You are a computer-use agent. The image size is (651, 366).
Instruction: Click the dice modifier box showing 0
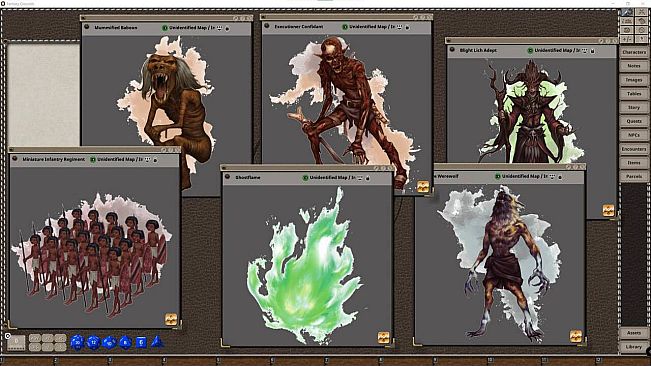16,342
